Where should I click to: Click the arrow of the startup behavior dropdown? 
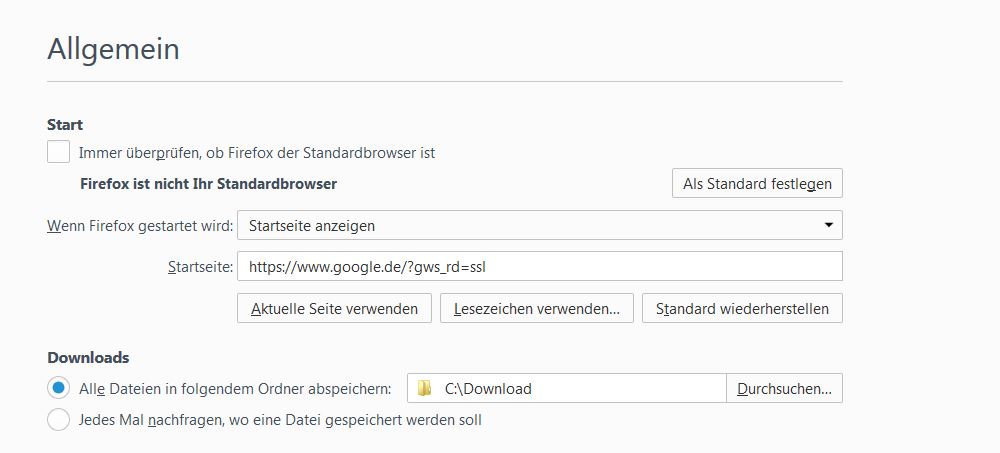pos(828,225)
